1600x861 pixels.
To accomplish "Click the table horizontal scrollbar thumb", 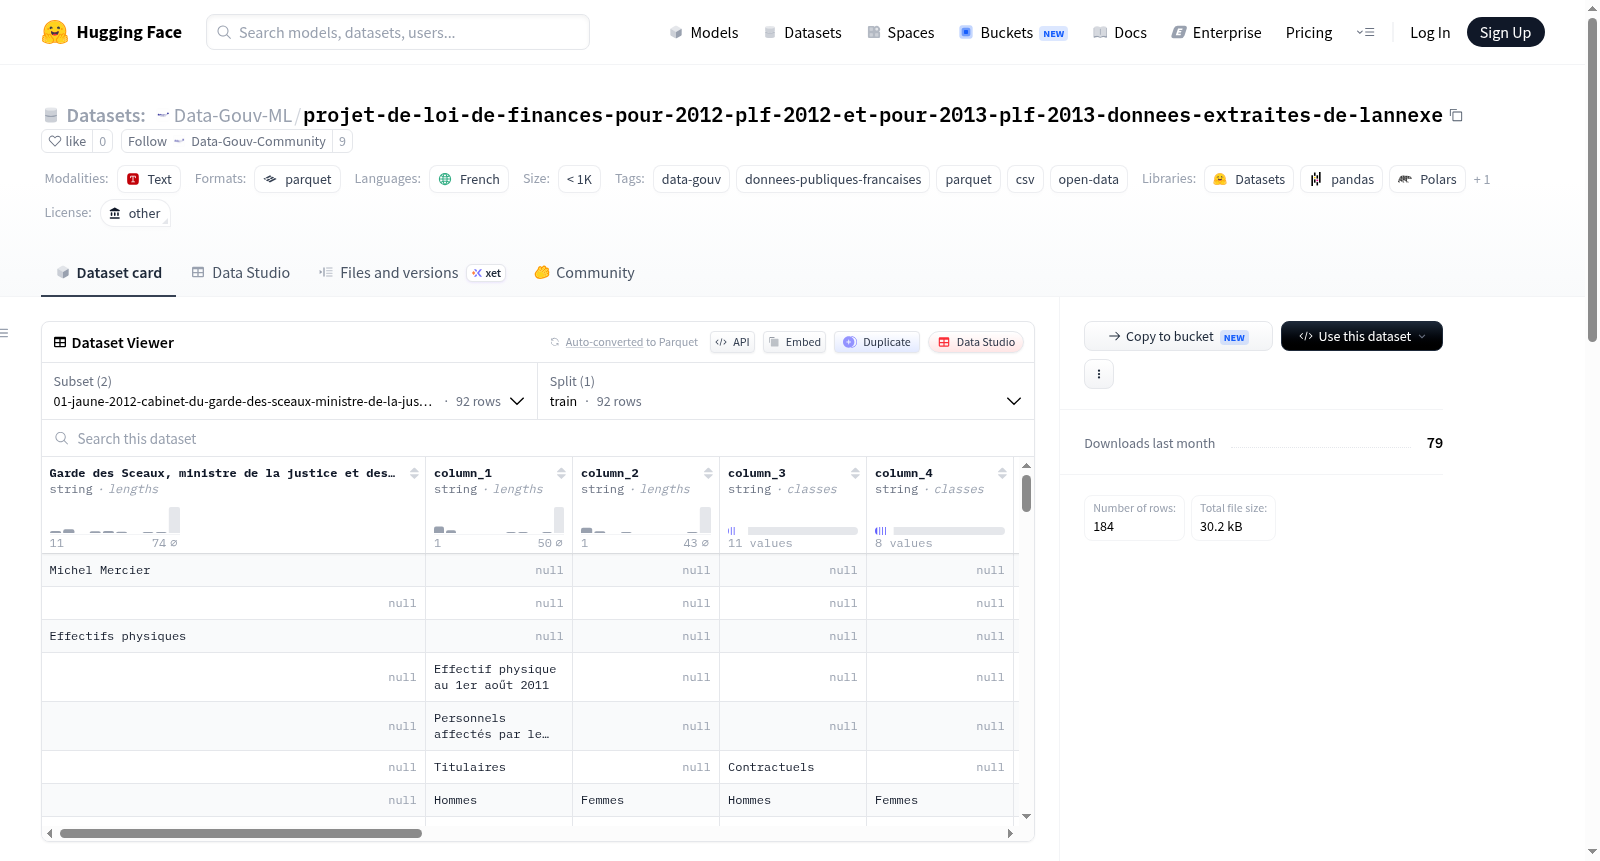I will click(x=240, y=833).
